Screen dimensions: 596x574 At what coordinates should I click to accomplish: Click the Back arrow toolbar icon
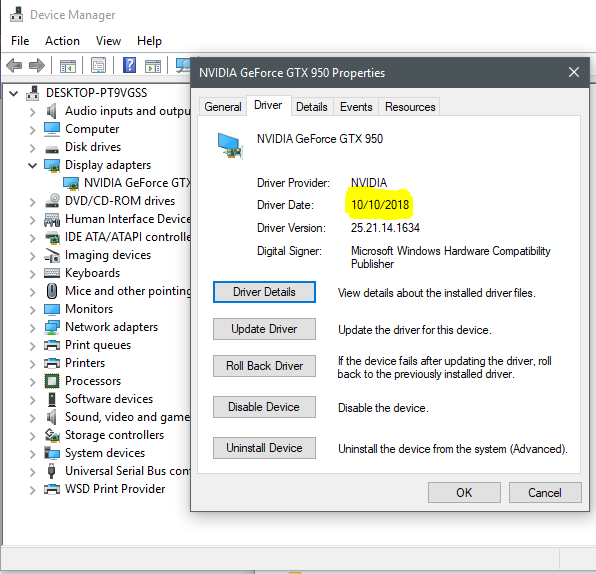(14, 65)
